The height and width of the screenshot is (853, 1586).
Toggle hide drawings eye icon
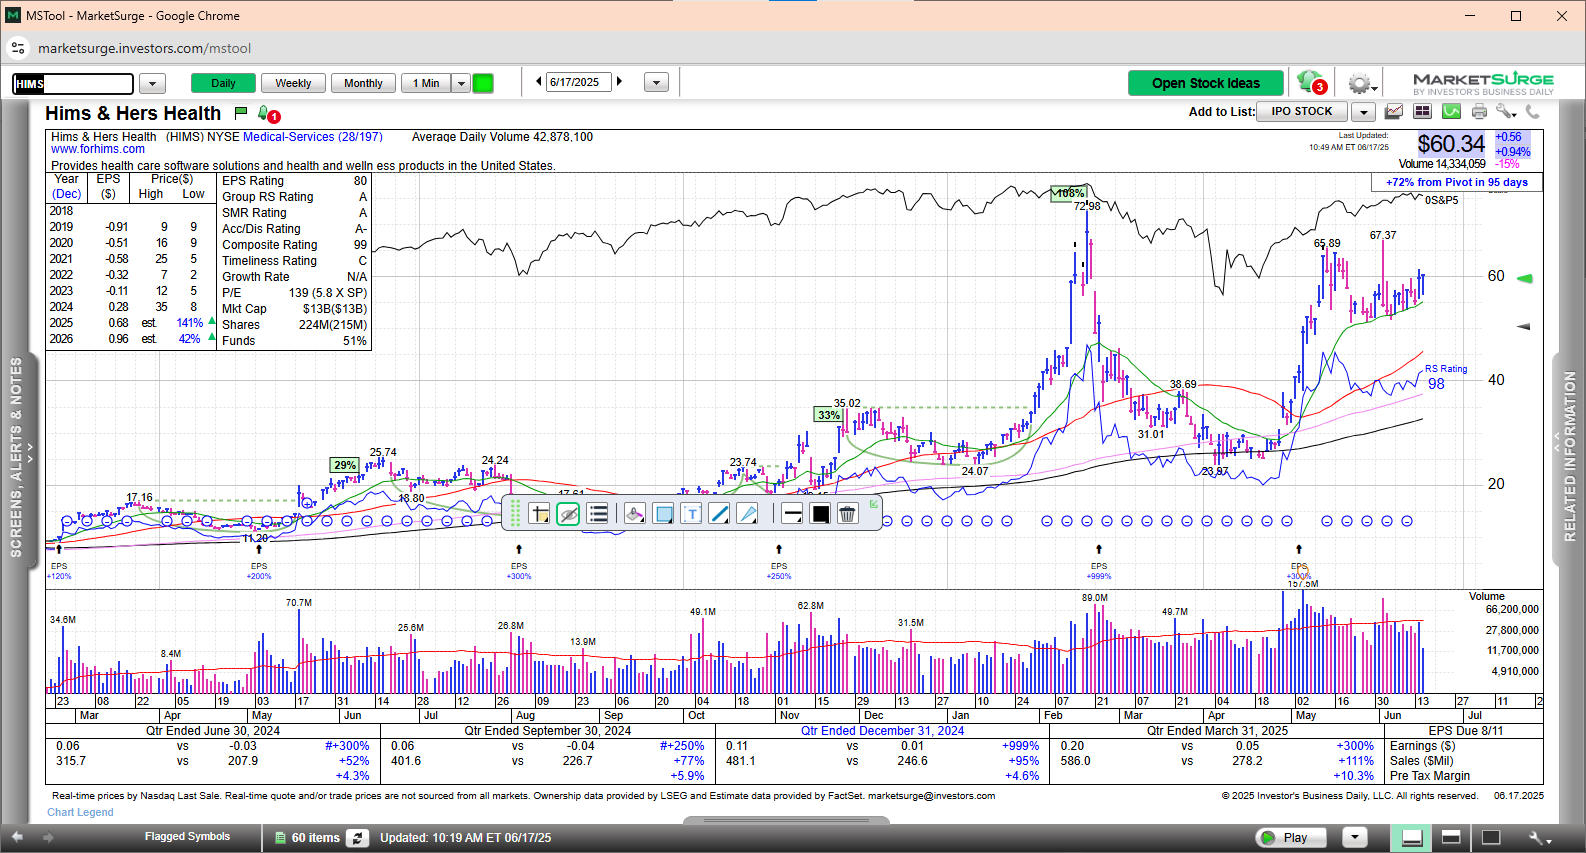coord(568,514)
